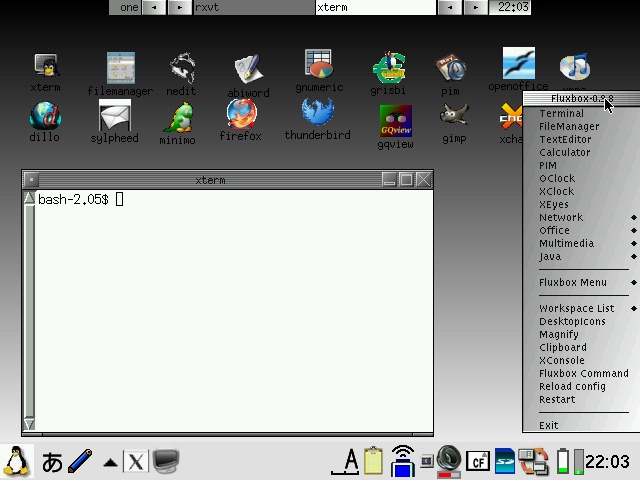The height and width of the screenshot is (480, 640).
Task: Switch to the rxvt toolbar entry
Action: coord(252,7)
